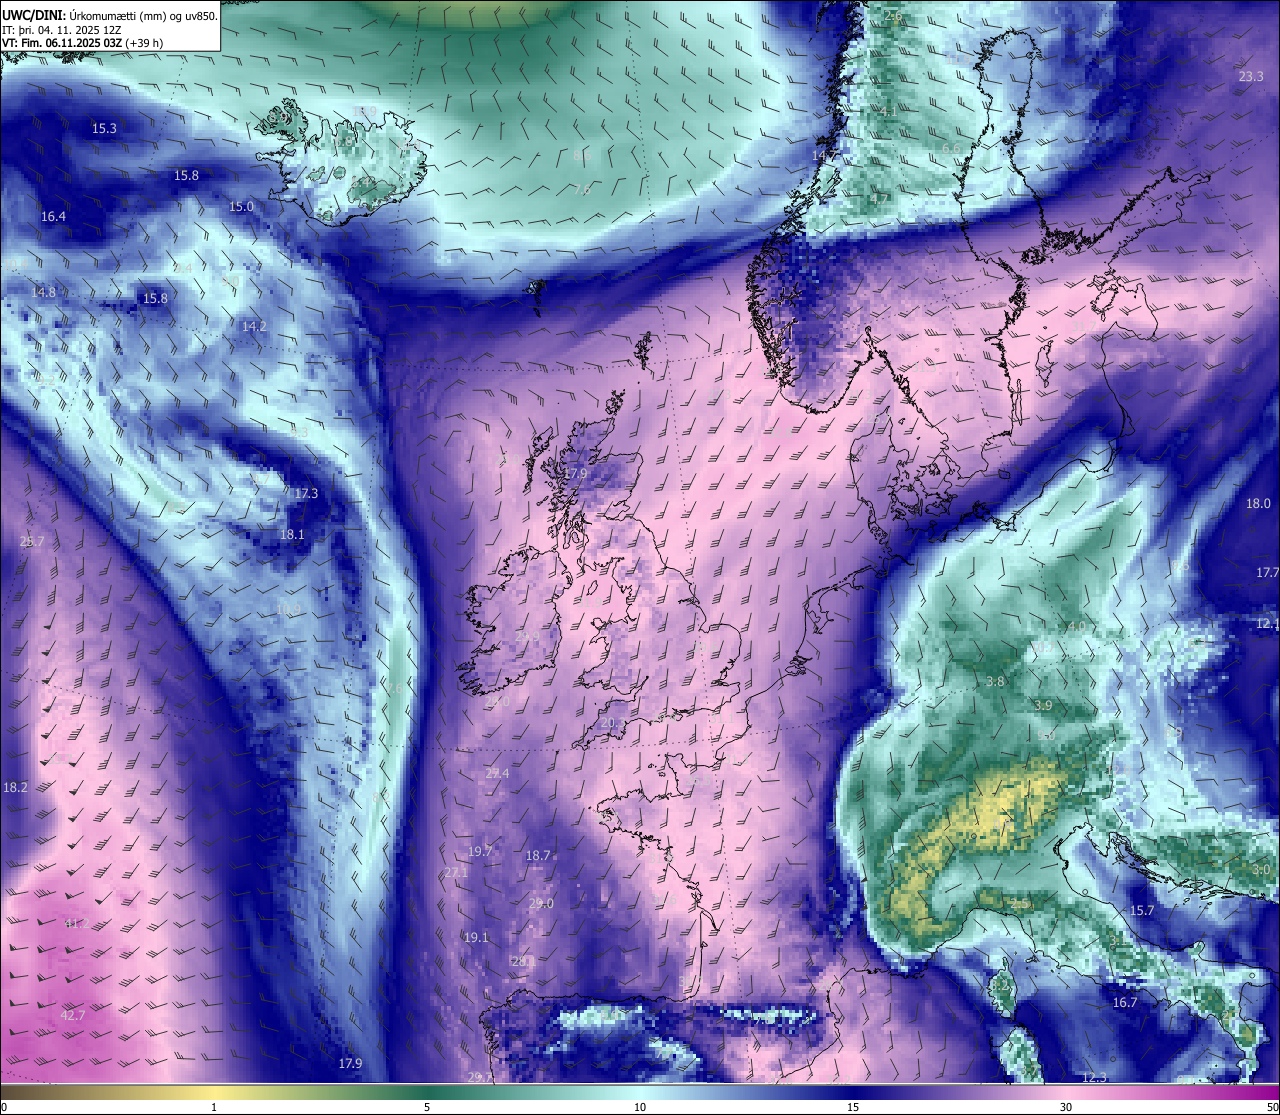Select the 3.8 value label
Viewport: 1280px width, 1115px height.
tap(995, 682)
